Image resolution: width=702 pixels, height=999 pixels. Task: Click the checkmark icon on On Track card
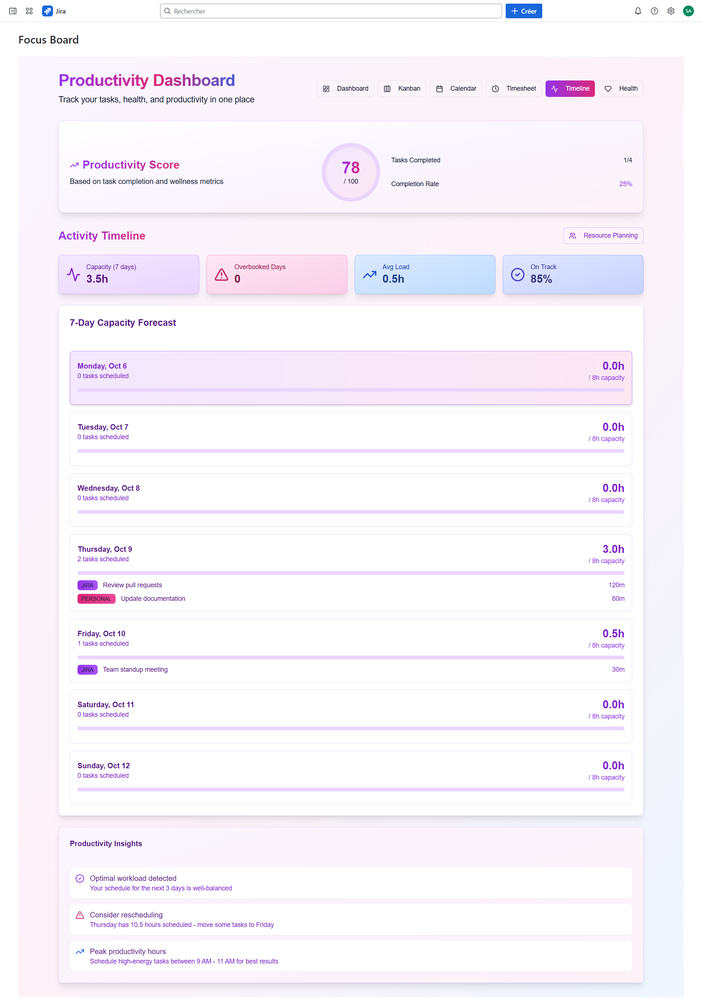[517, 273]
